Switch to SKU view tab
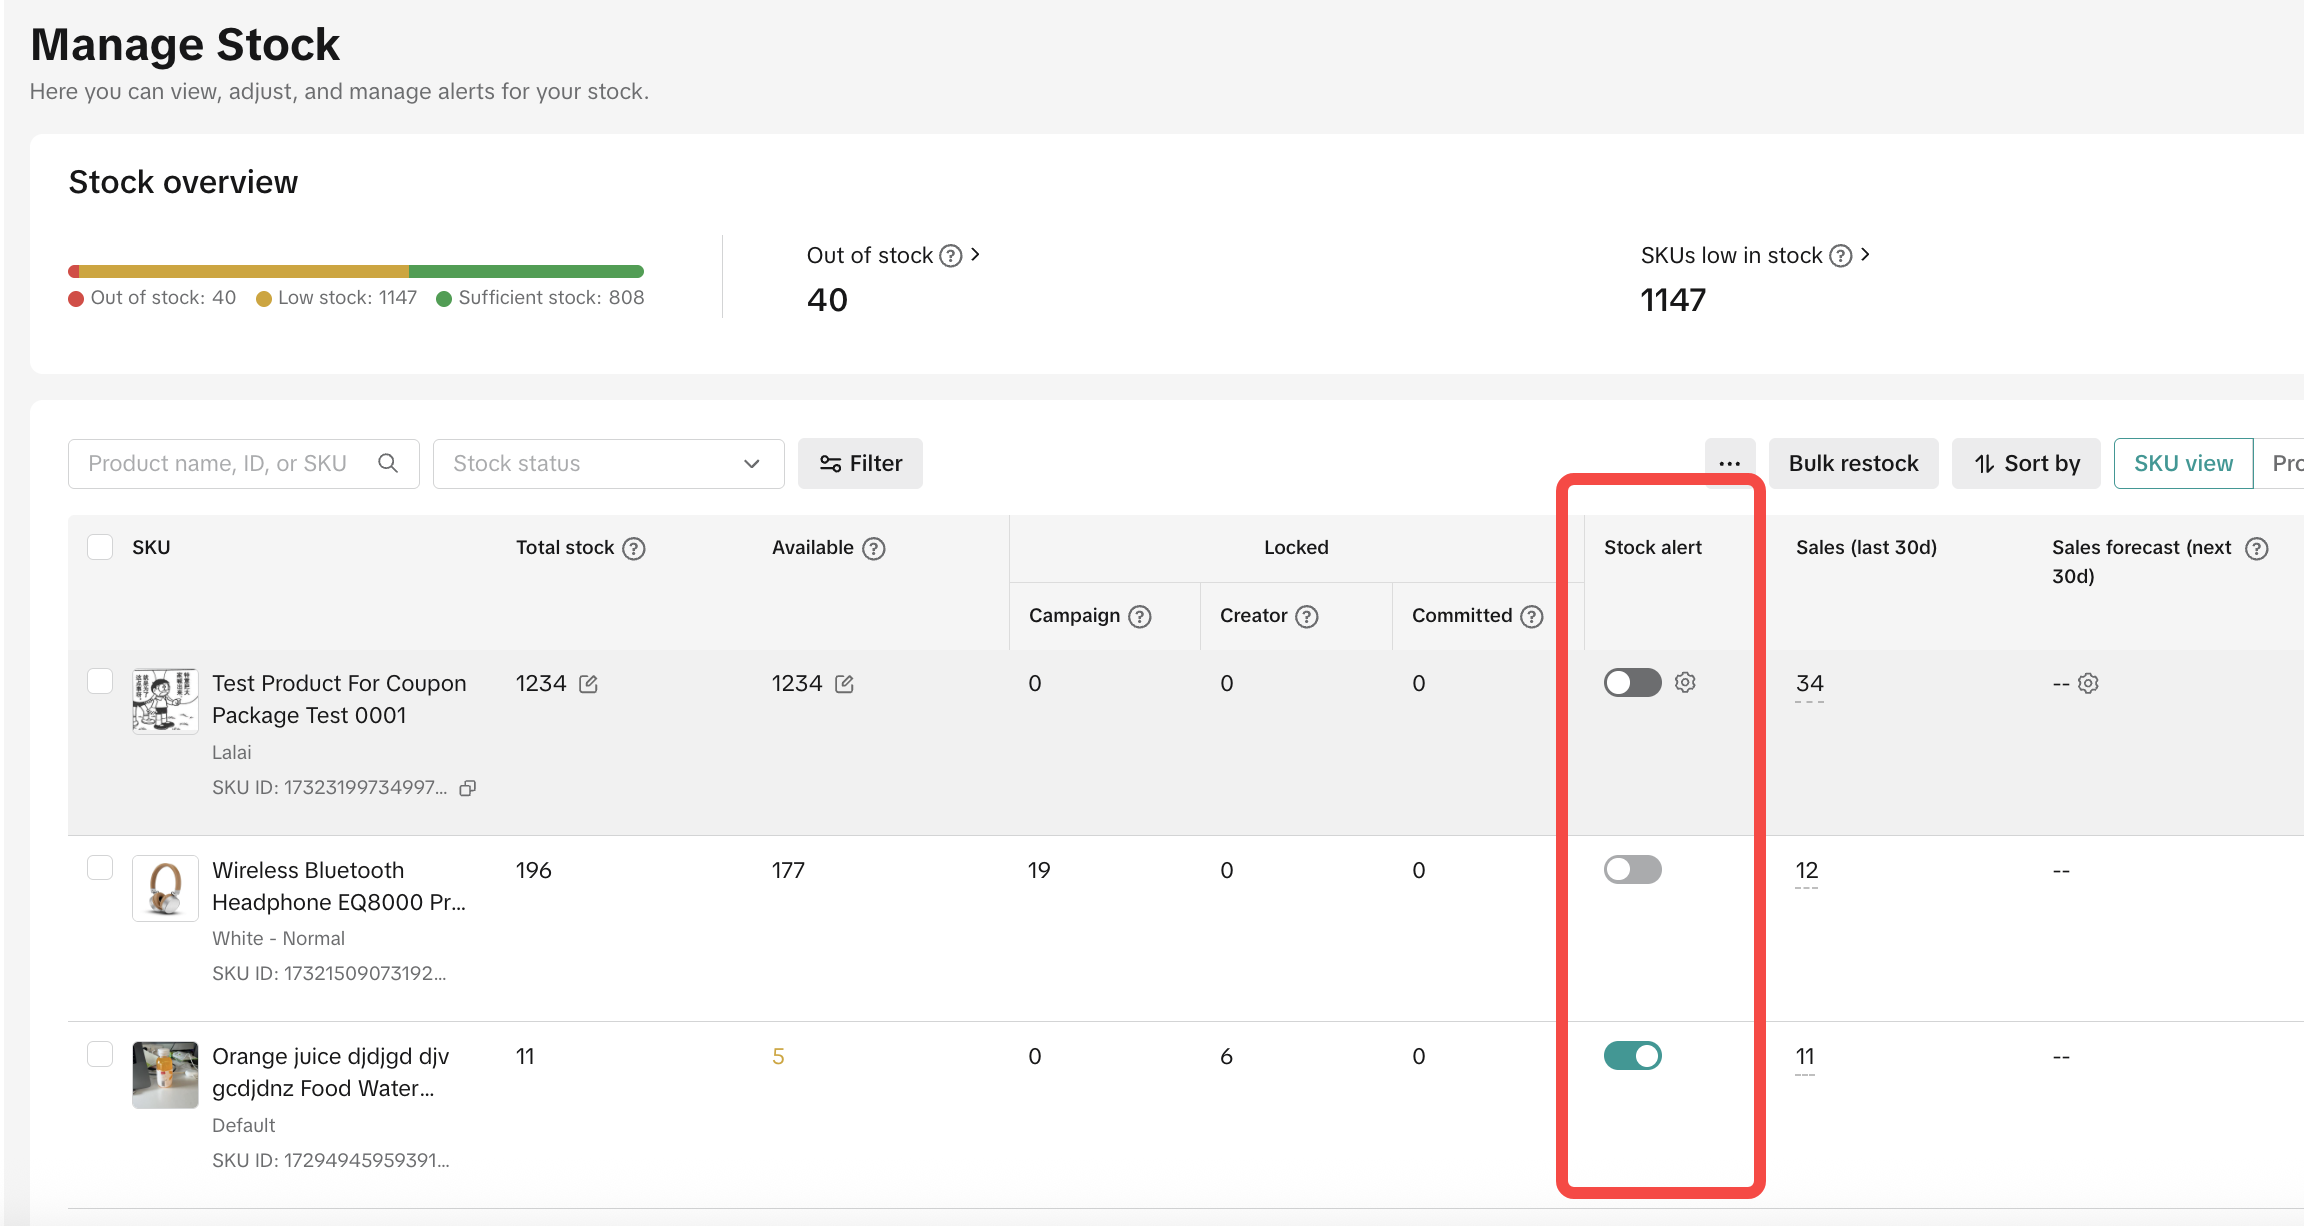The height and width of the screenshot is (1226, 2304). click(2183, 463)
